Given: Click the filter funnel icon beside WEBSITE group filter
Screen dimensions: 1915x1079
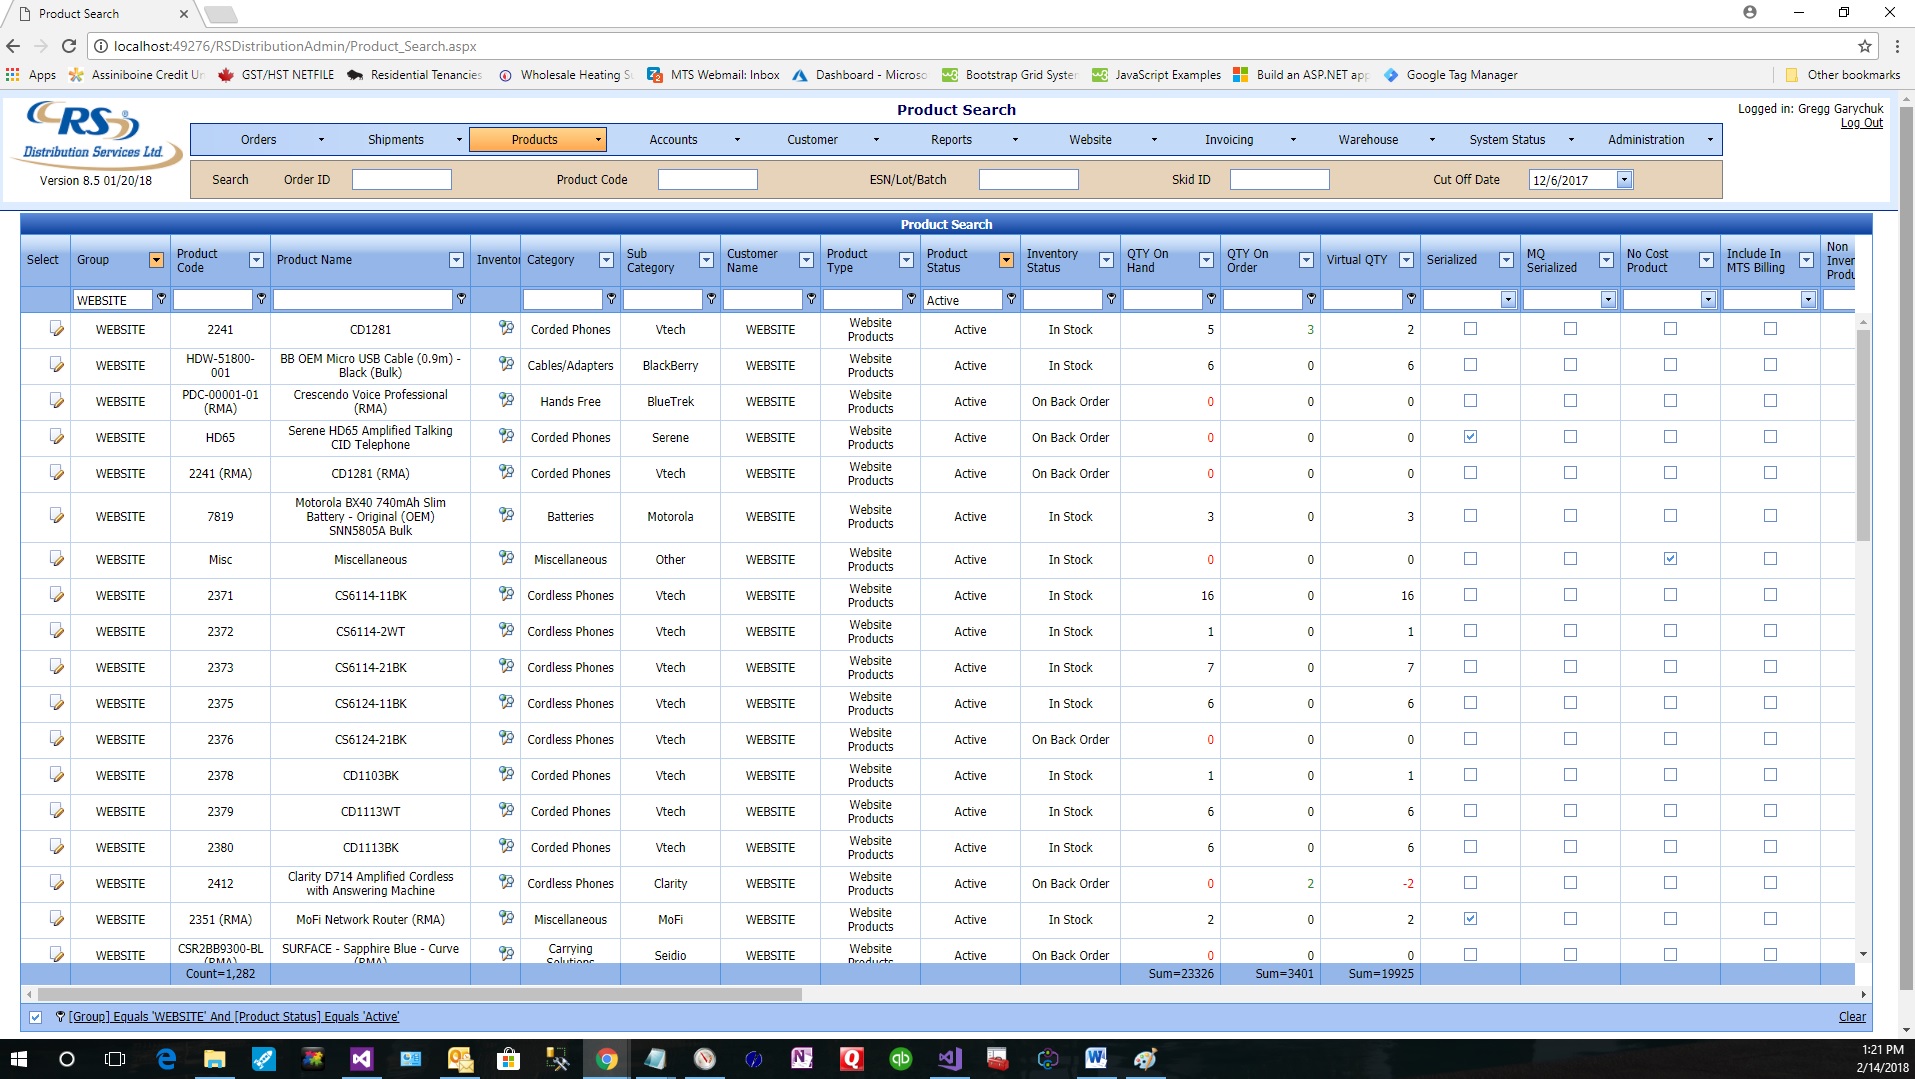Looking at the screenshot, I should click(x=161, y=299).
